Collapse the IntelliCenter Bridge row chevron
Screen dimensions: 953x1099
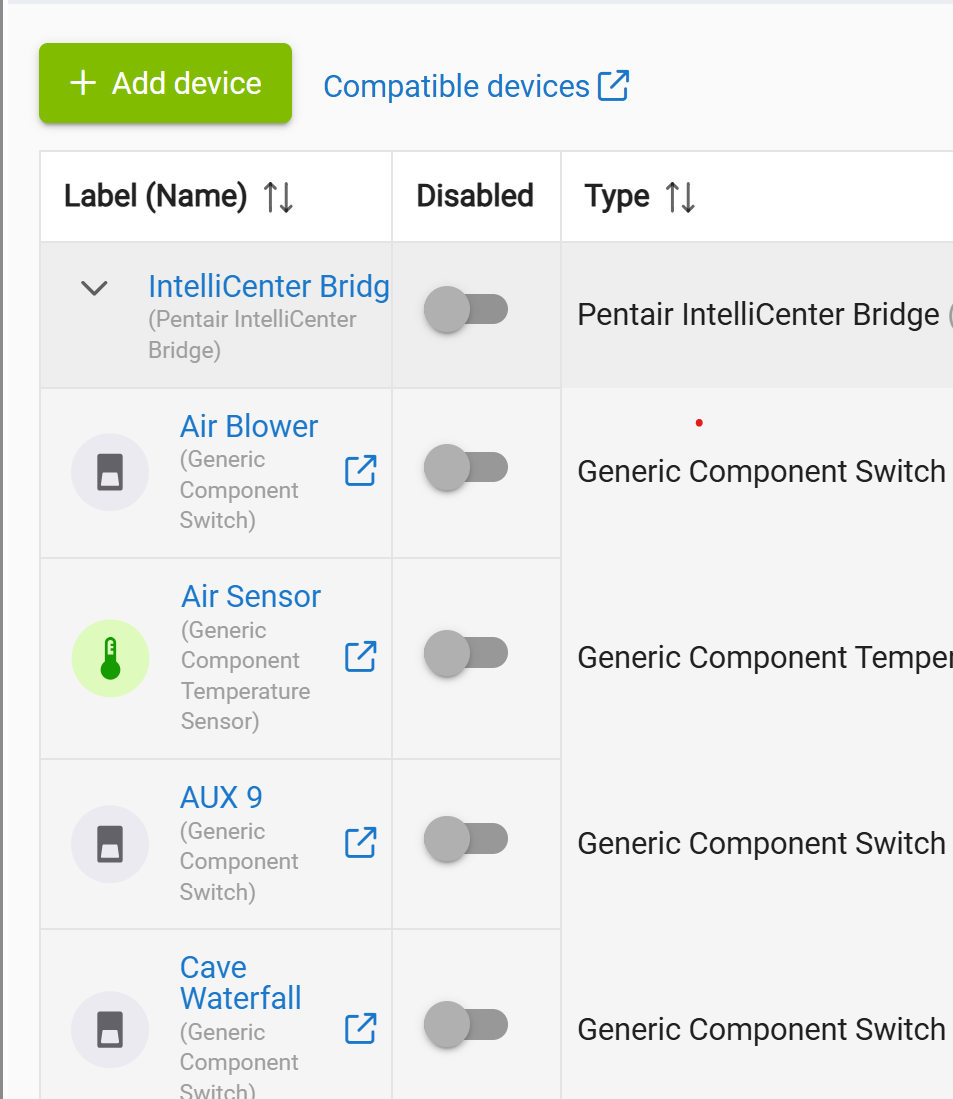pyautogui.click(x=94, y=289)
